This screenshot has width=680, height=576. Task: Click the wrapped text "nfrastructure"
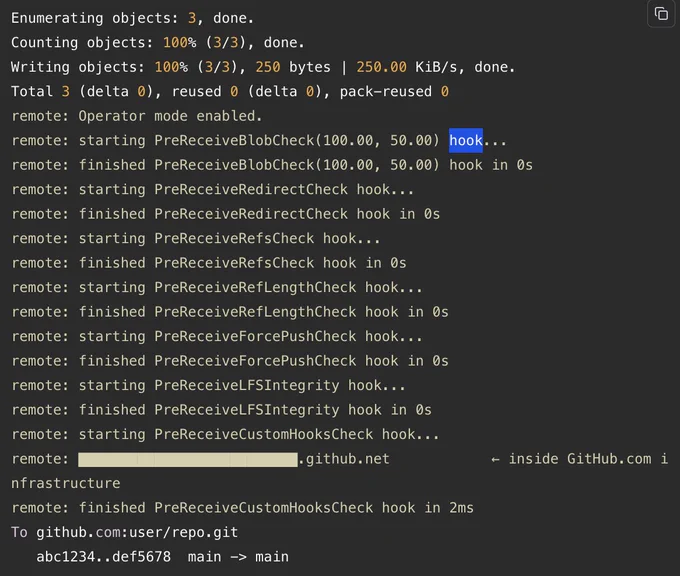point(65,483)
